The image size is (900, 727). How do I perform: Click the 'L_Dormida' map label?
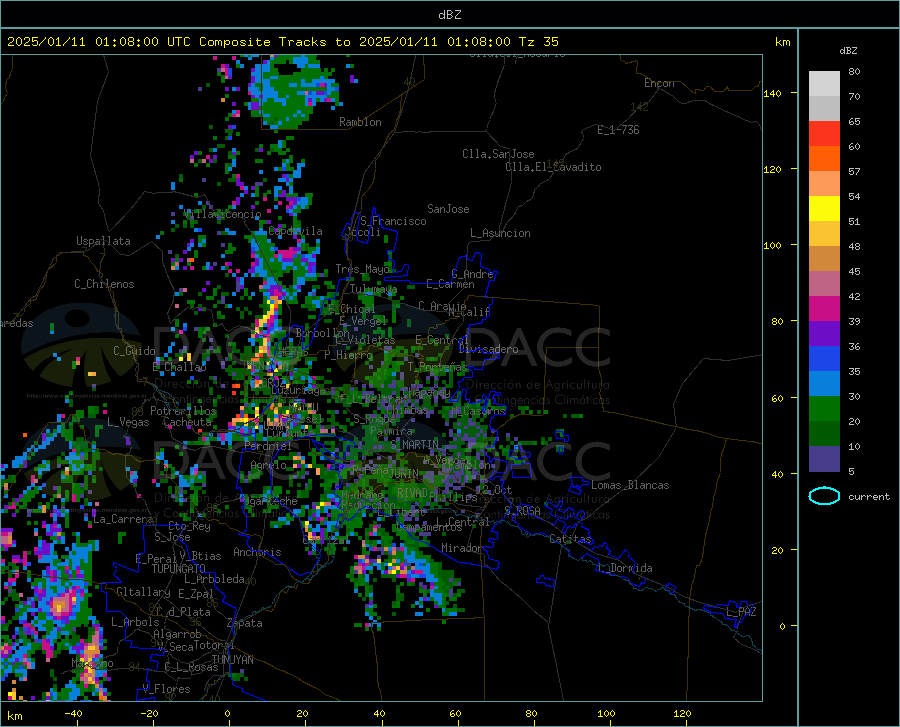click(624, 568)
